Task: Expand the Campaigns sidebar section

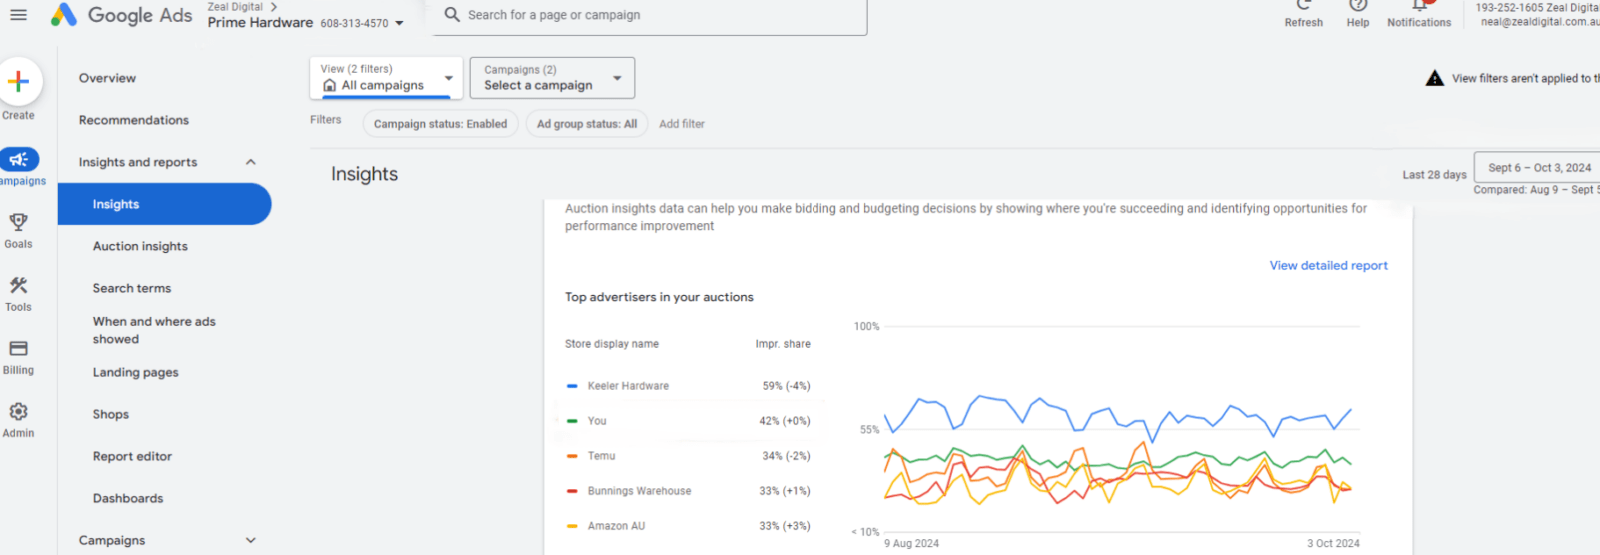Action: 251,540
